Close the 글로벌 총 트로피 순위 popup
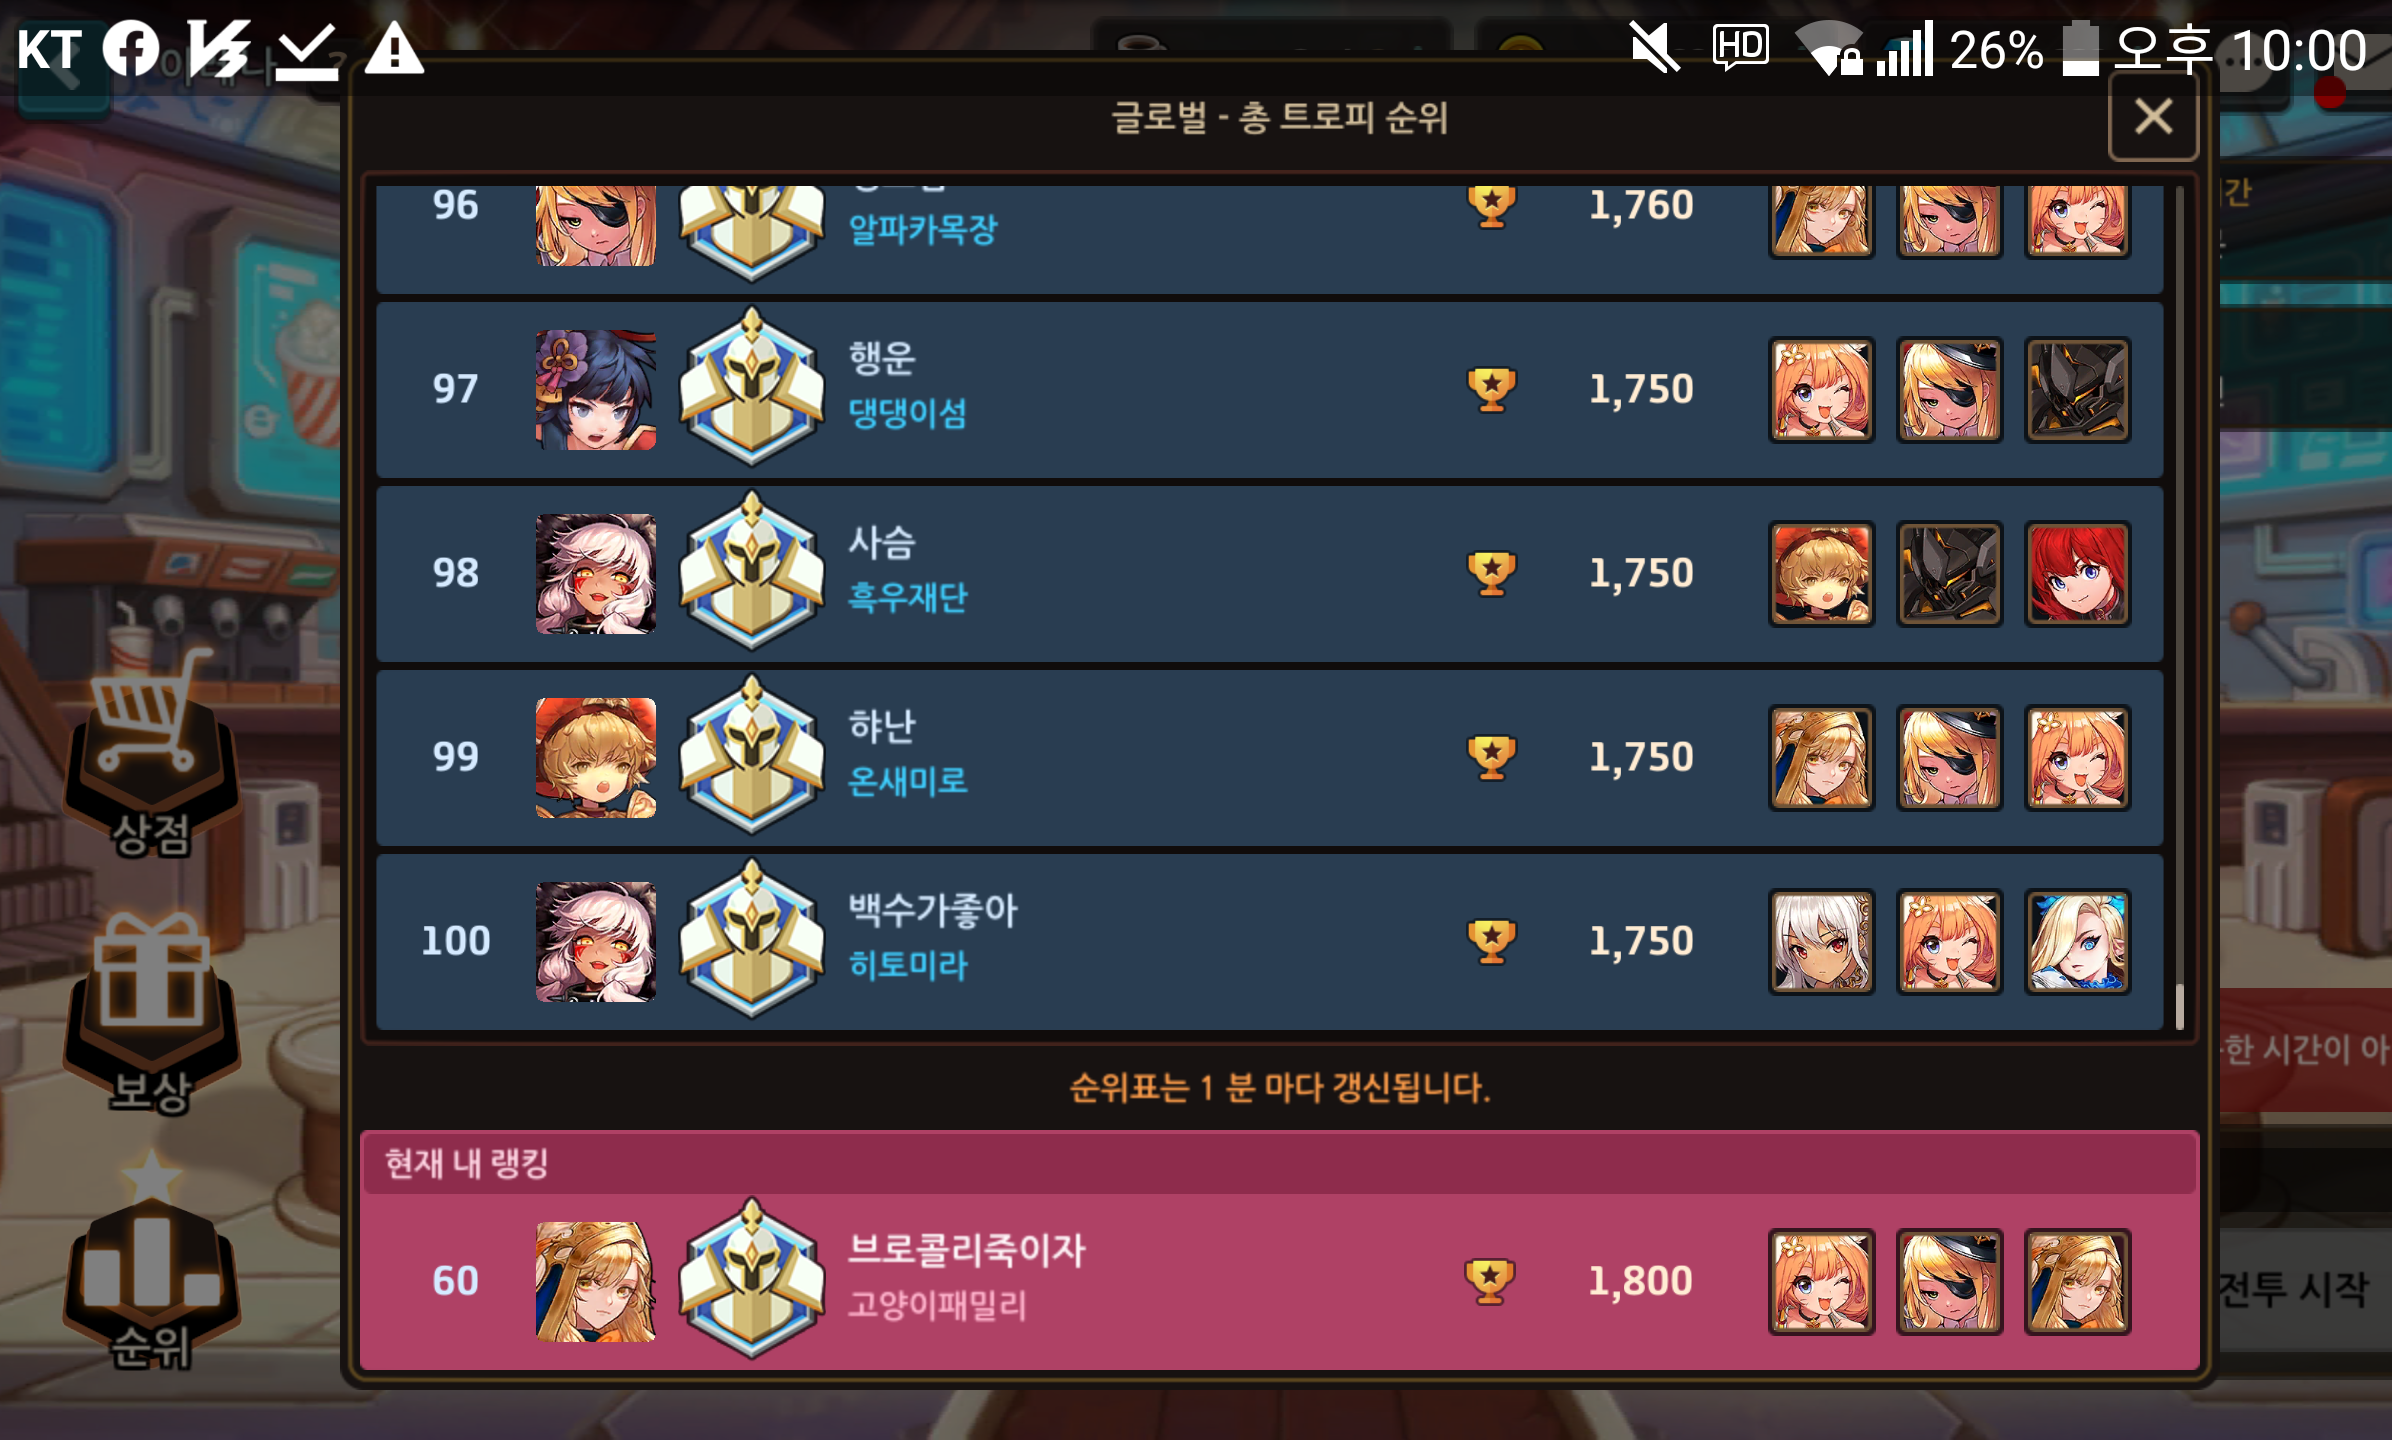Viewport: 2392px width, 1440px height. point(2153,117)
